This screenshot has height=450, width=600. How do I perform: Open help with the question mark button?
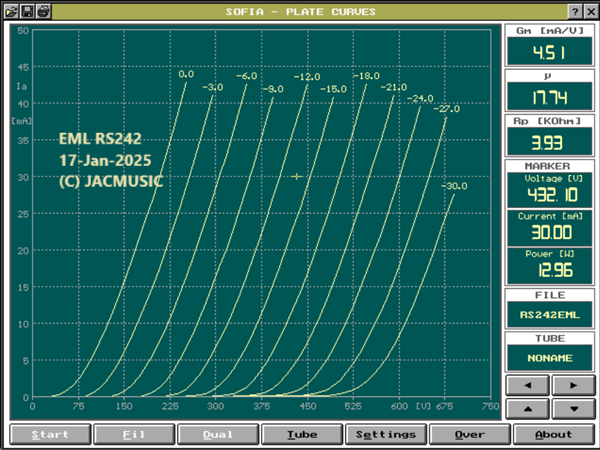[575, 12]
